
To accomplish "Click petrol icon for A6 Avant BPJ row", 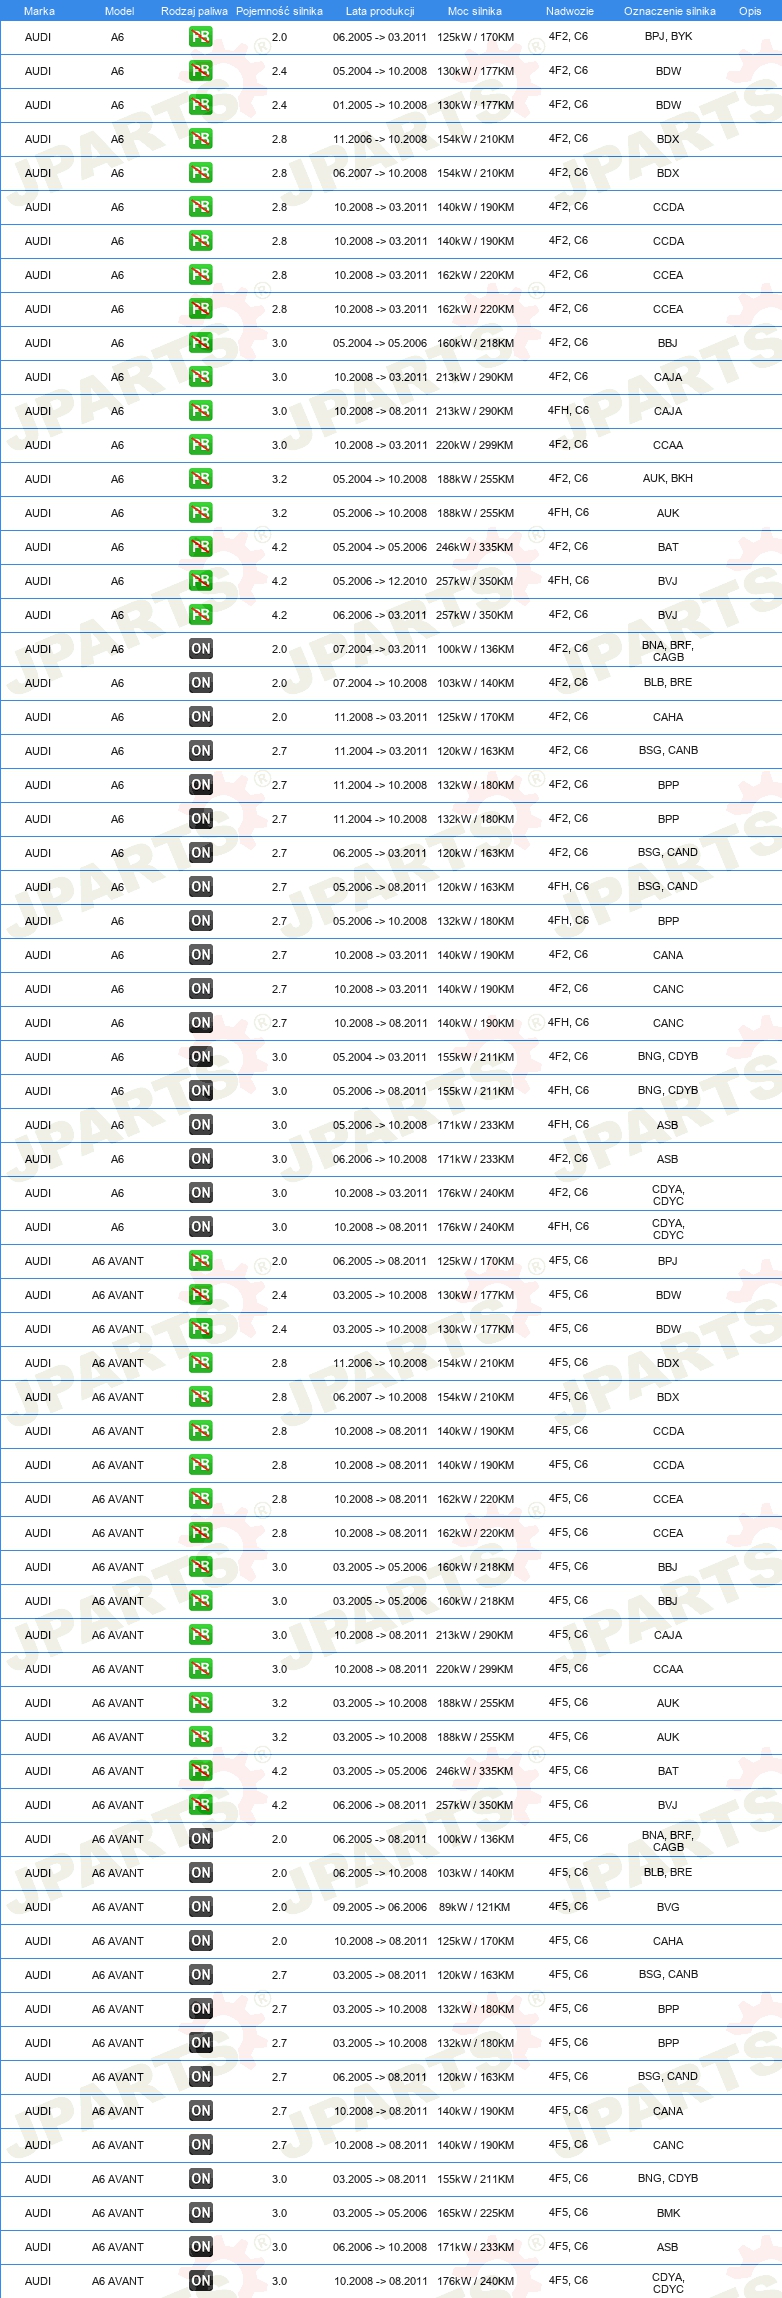I will click(x=201, y=1261).
